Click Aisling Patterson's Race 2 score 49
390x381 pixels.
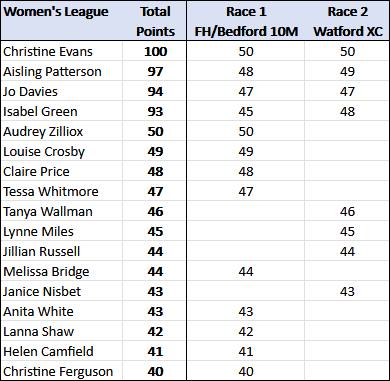pyautogui.click(x=347, y=71)
